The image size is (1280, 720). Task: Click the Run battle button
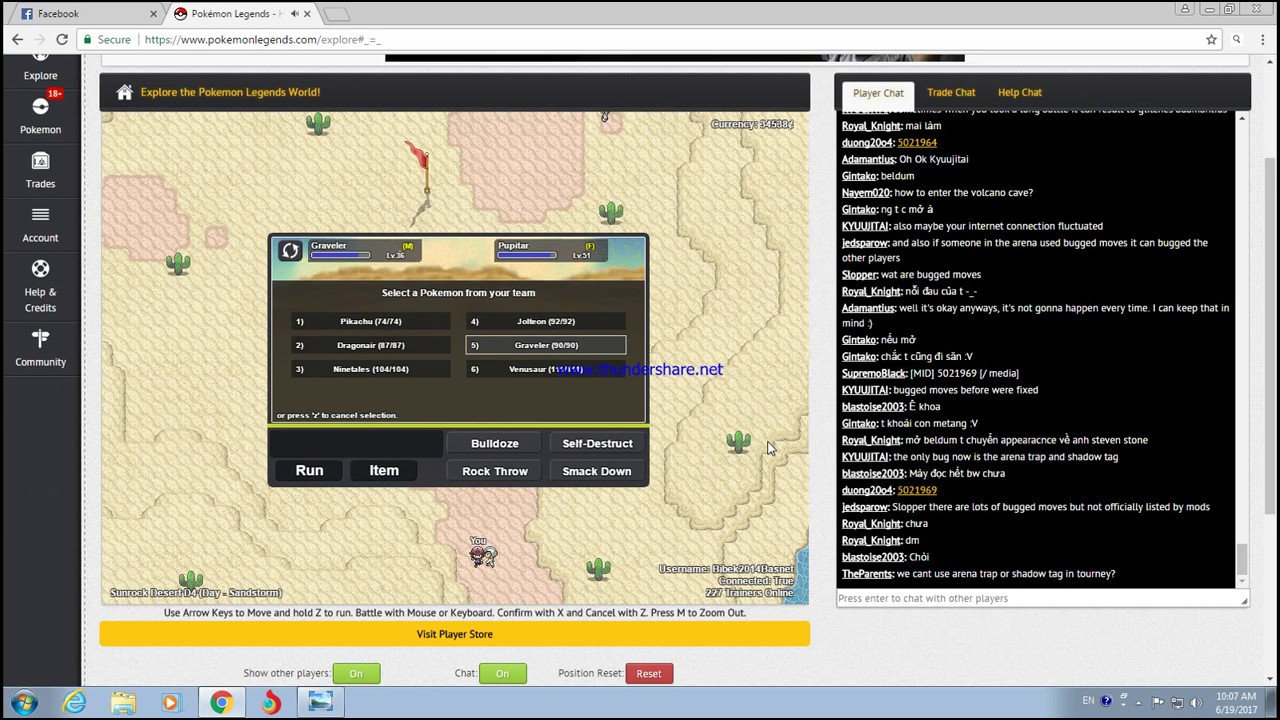[309, 471]
